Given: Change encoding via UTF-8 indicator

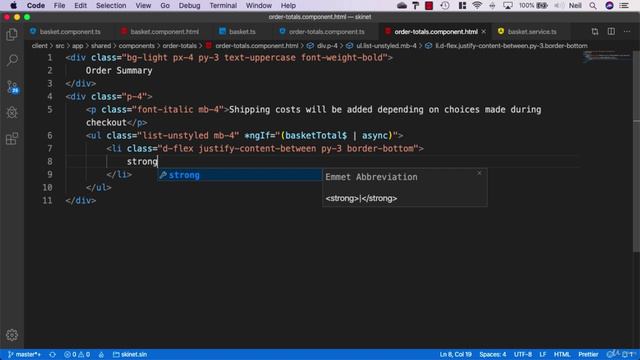Looking at the screenshot, I should (x=522, y=354).
